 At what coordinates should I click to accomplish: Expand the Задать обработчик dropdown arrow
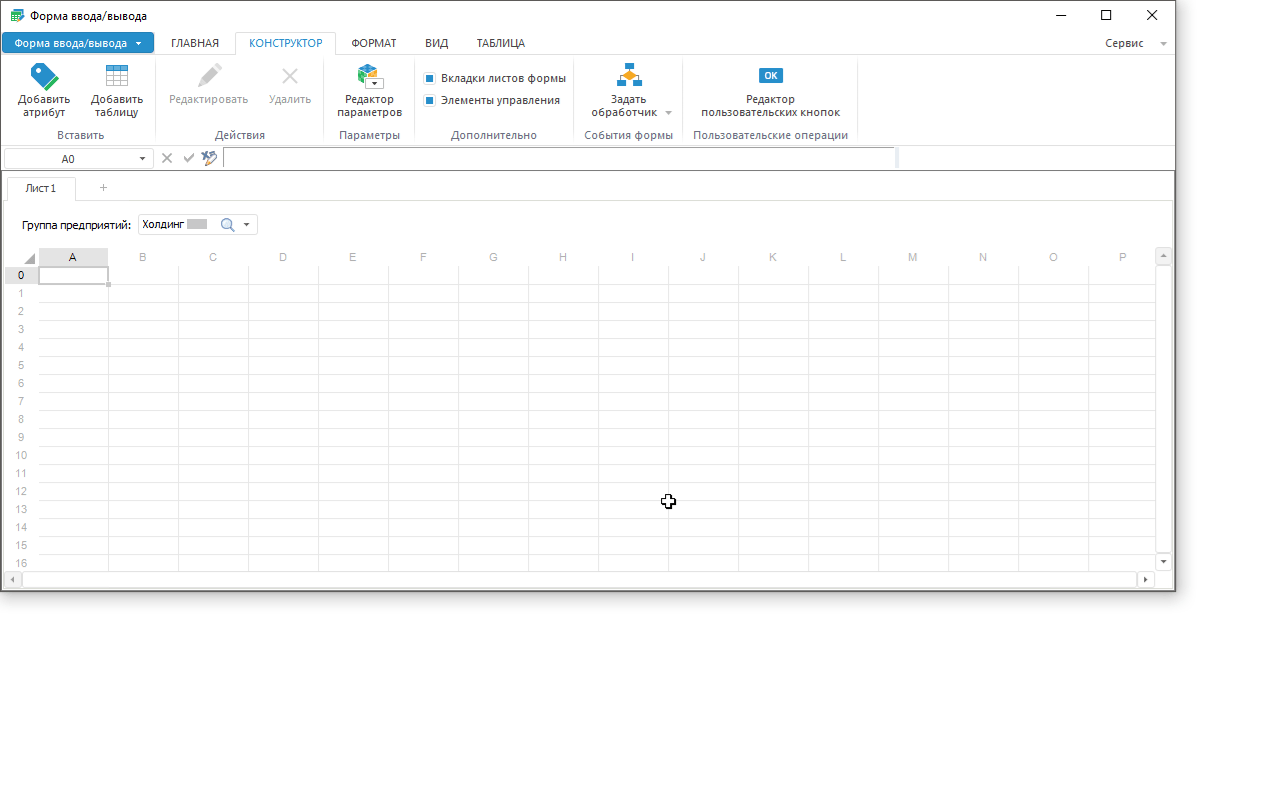pos(669,113)
